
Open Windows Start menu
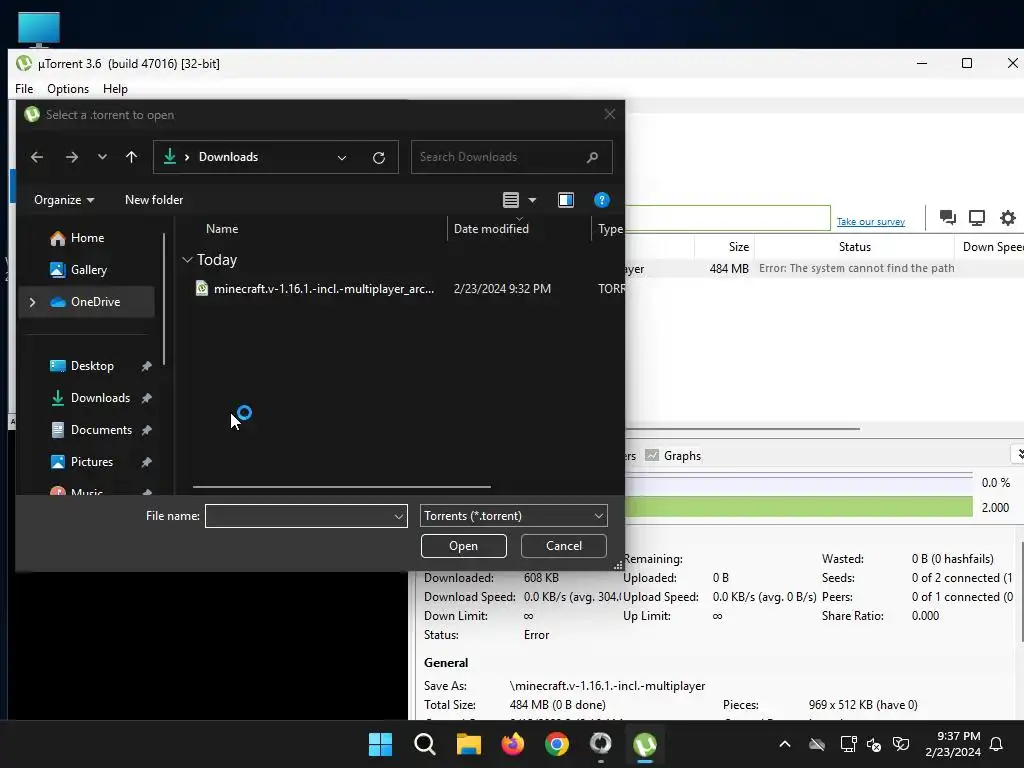tap(380, 744)
